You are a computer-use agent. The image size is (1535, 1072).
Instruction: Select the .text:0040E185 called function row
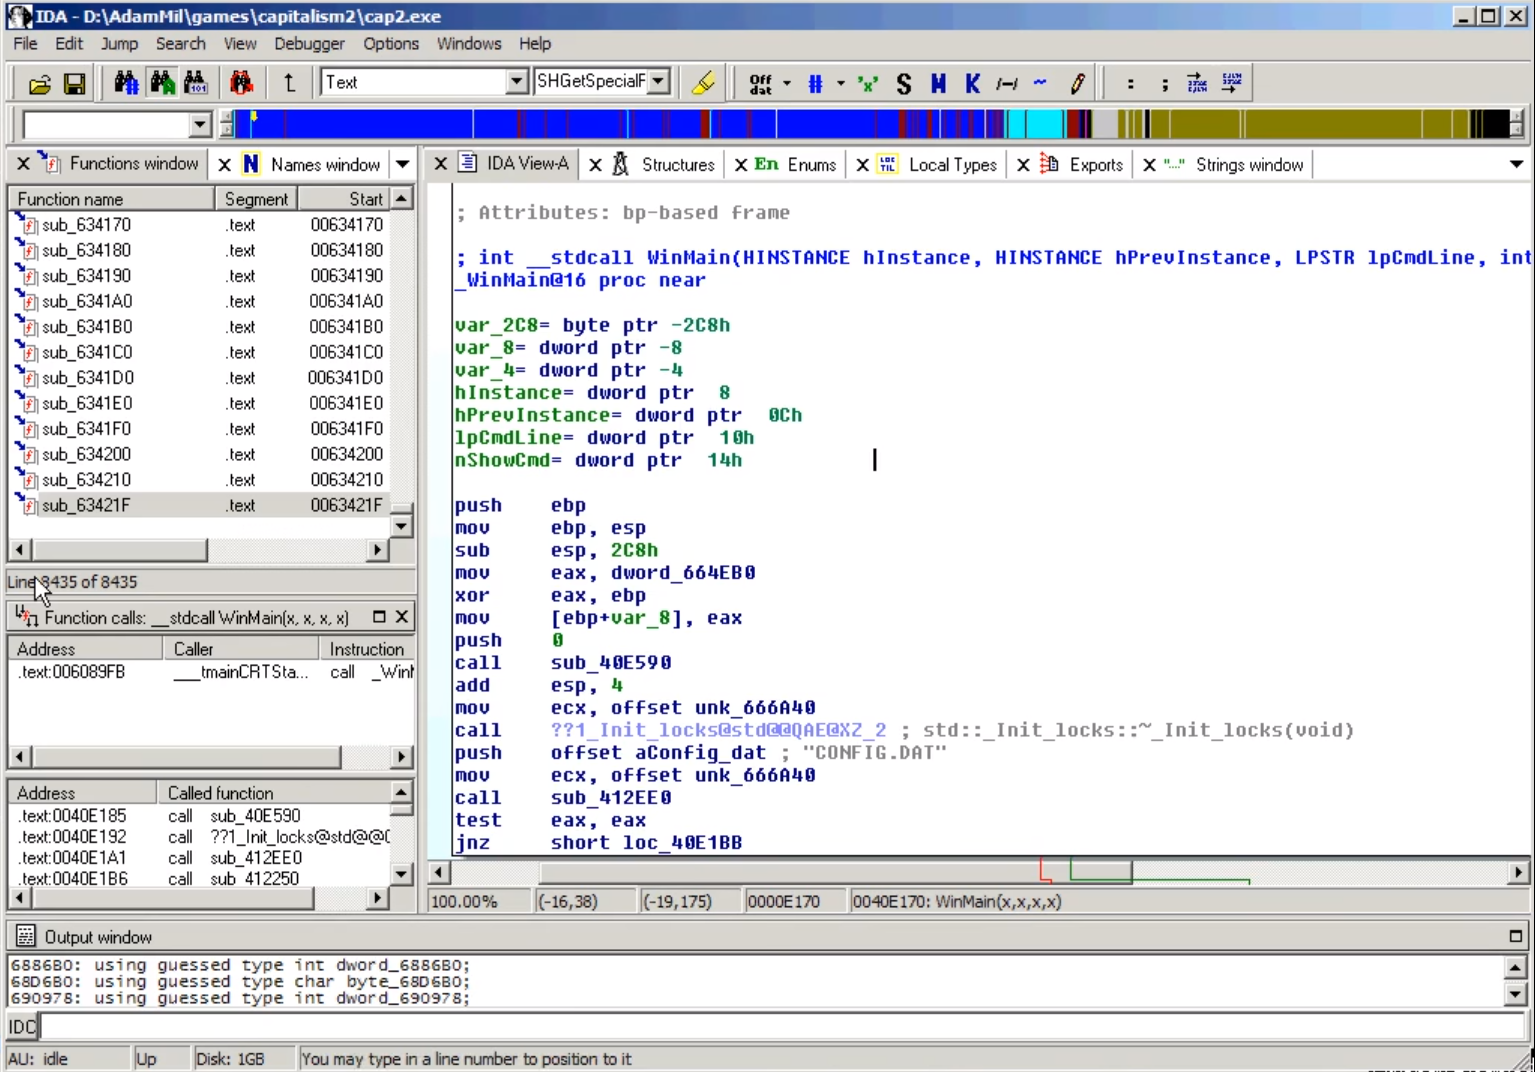point(200,816)
